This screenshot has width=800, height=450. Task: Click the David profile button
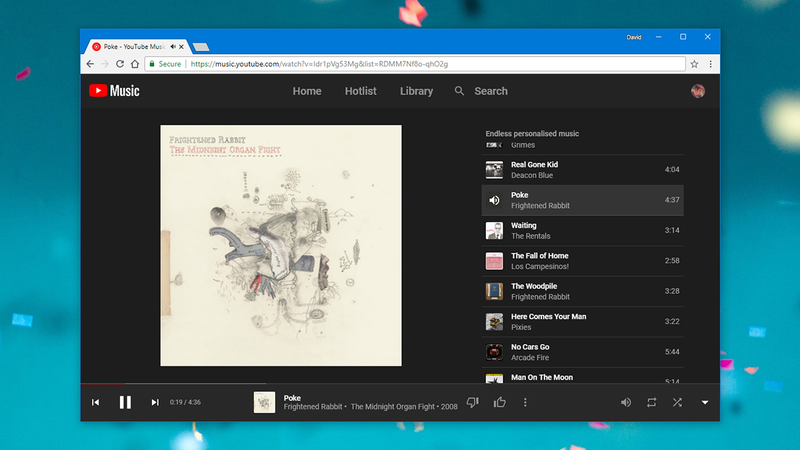[634, 37]
